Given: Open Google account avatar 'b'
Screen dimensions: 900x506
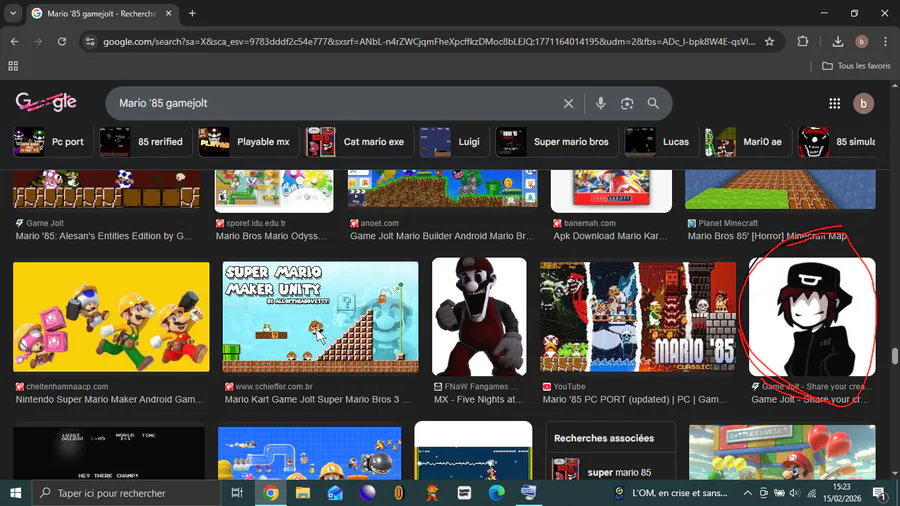Looking at the screenshot, I should tap(863, 103).
